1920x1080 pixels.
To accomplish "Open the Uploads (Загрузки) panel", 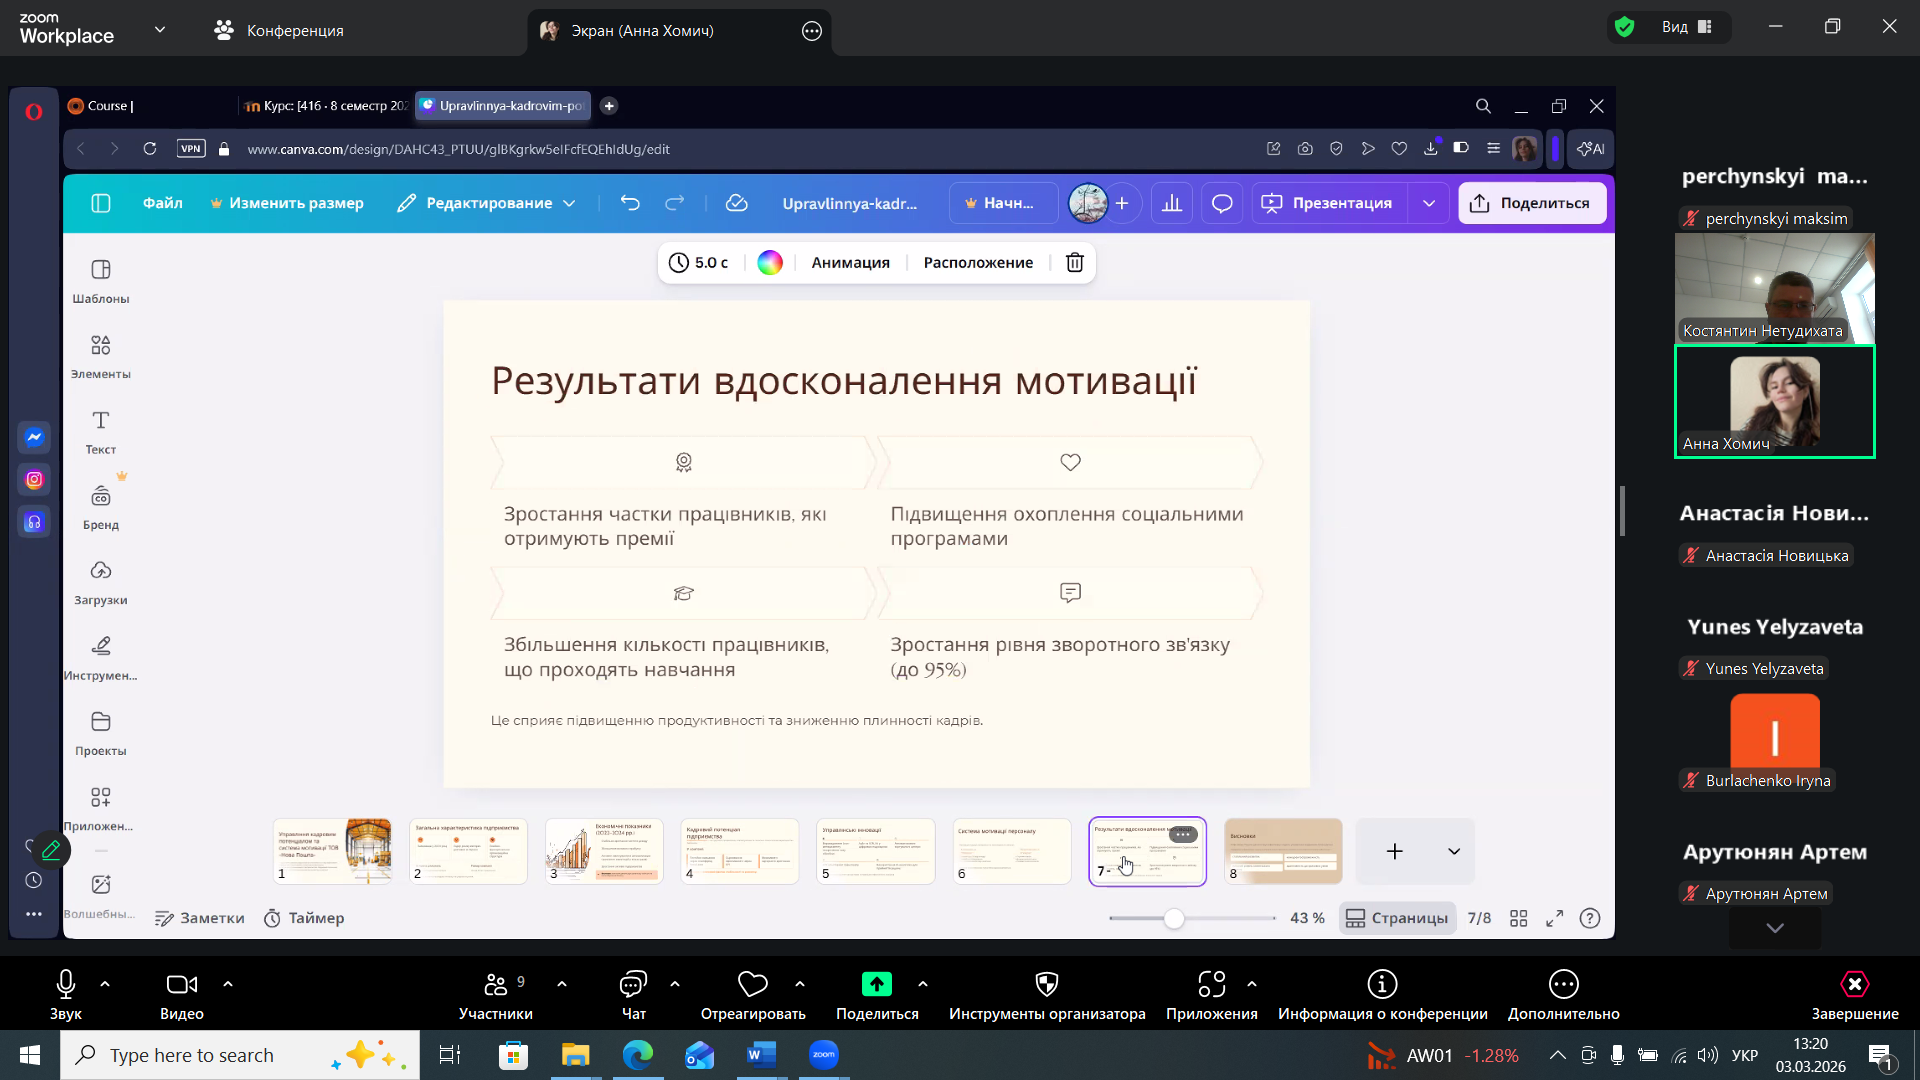I will 100,581.
